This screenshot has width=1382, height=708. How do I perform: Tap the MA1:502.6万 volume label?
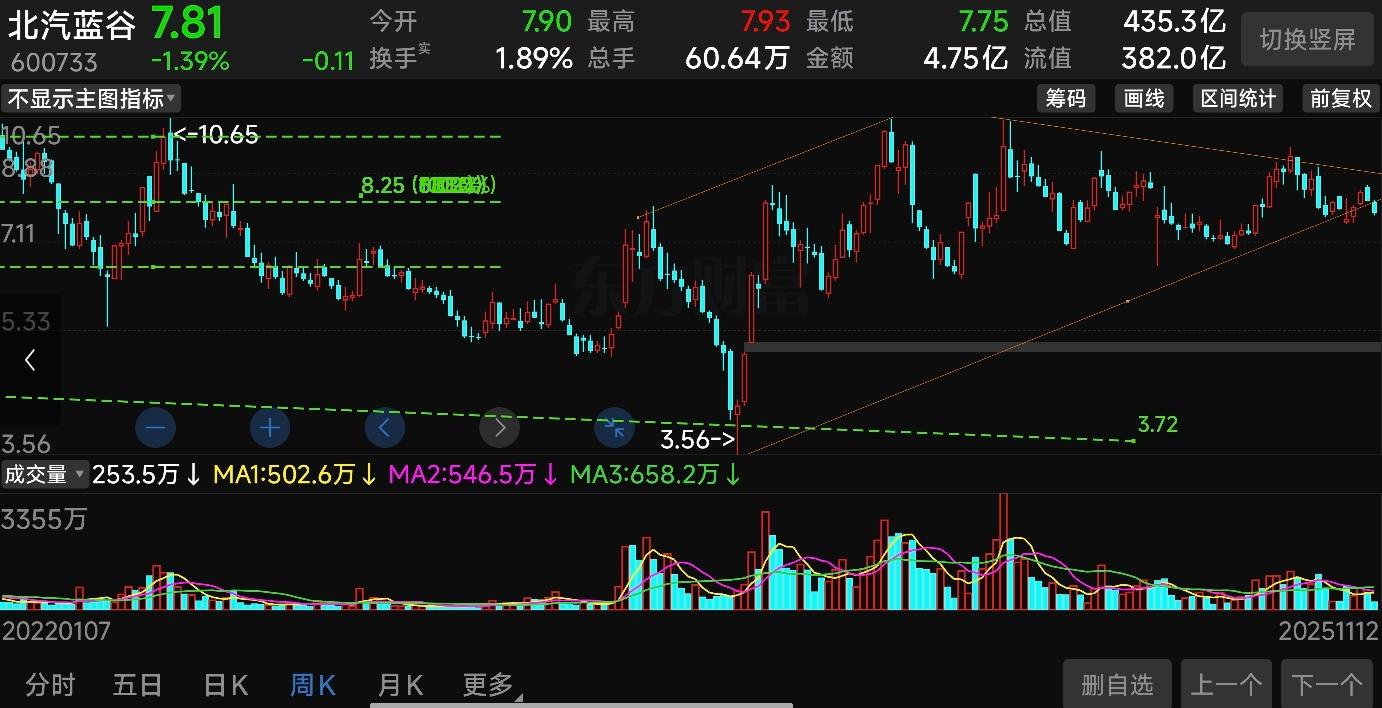click(294, 475)
